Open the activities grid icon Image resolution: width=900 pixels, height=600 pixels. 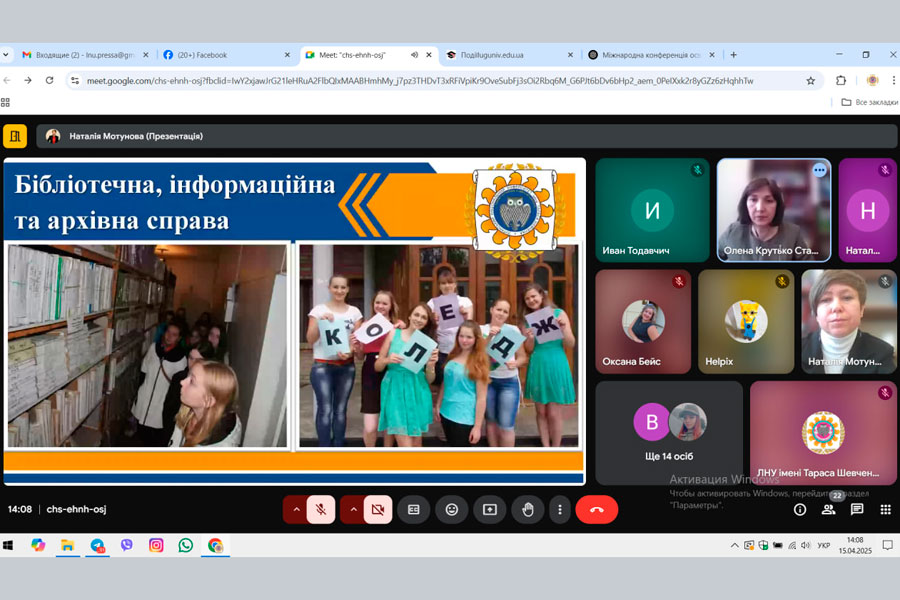[x=885, y=509]
